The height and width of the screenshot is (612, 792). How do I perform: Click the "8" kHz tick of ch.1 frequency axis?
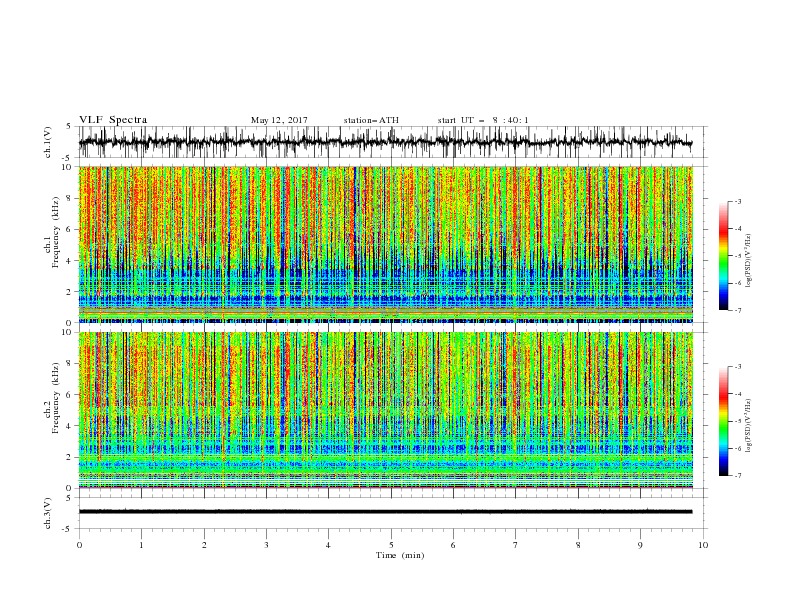click(69, 198)
